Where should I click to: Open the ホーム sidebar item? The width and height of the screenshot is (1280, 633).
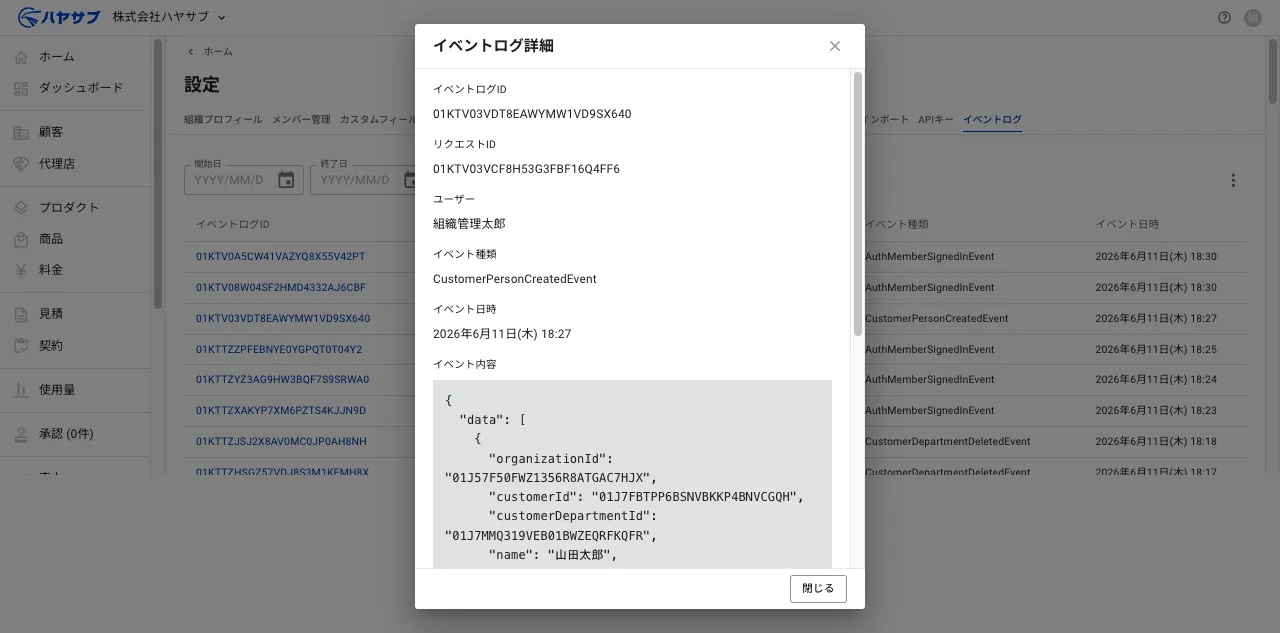pyautogui.click(x=75, y=57)
